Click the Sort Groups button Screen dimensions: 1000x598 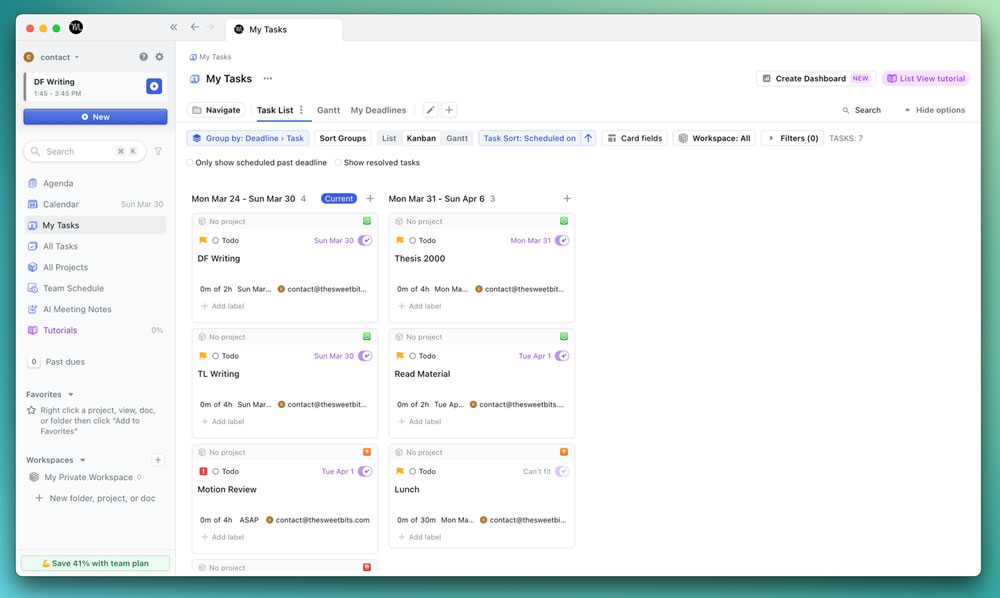[342, 138]
